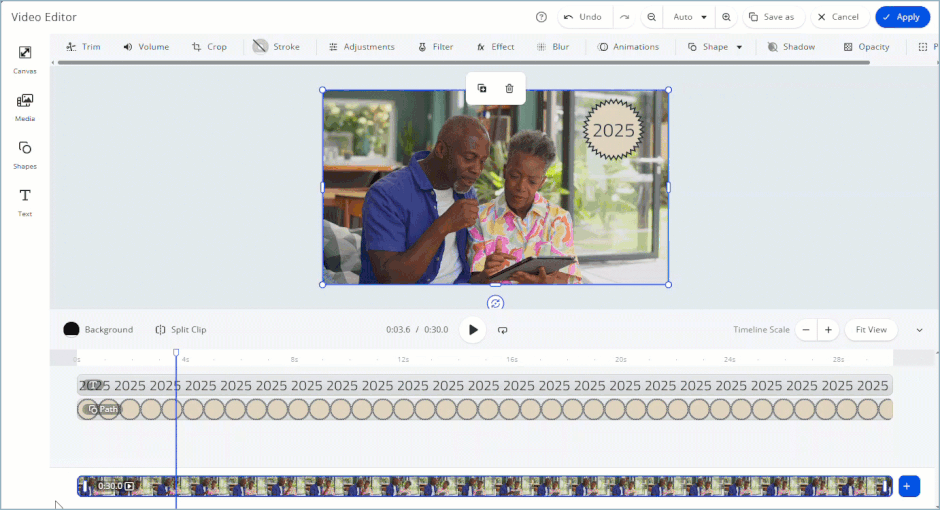Open the Blur settings
Viewport: 940px width, 510px height.
pos(553,47)
